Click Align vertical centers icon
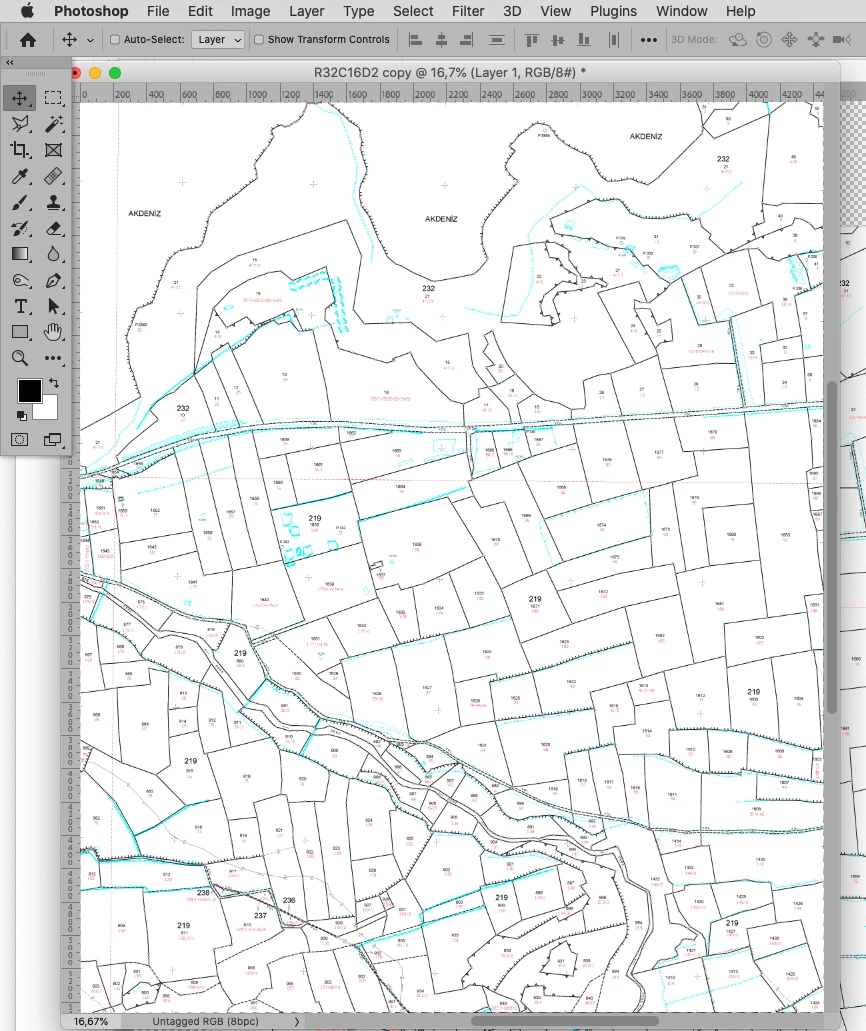This screenshot has width=866, height=1031. tap(558, 40)
